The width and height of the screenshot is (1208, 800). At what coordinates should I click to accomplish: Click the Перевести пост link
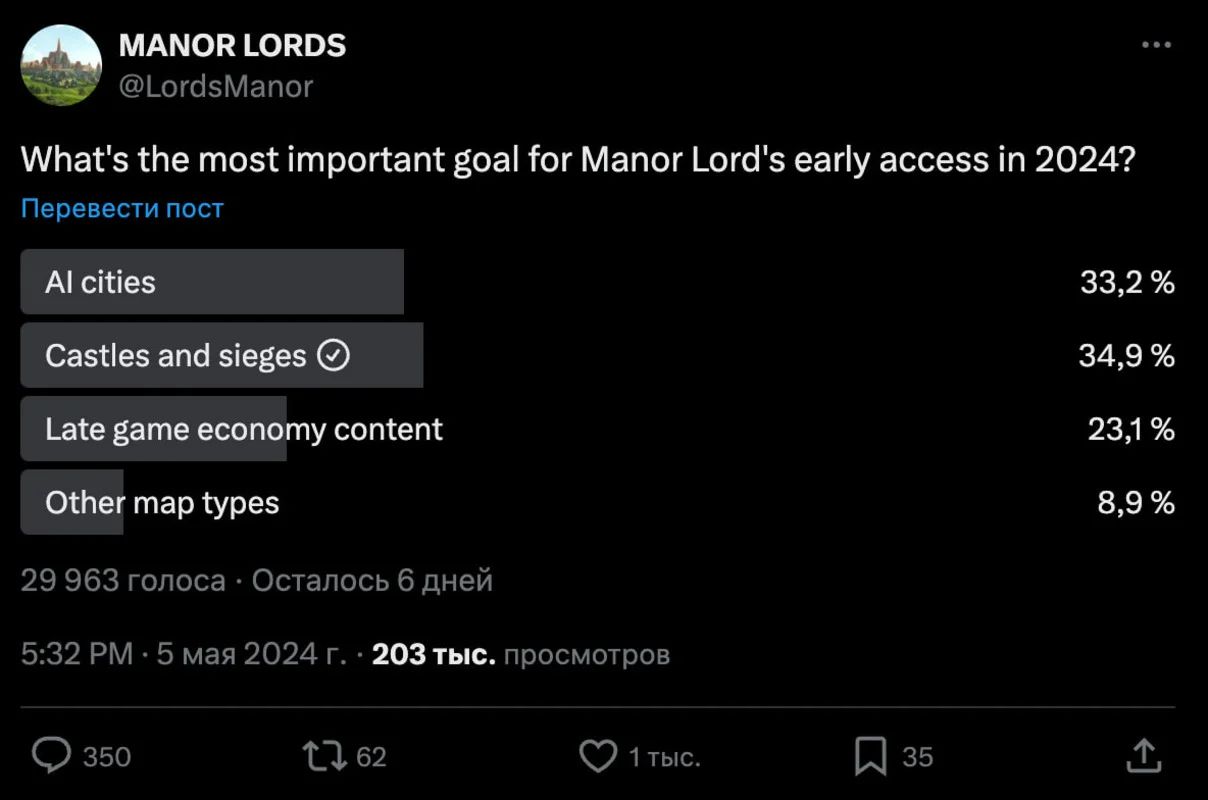121,208
